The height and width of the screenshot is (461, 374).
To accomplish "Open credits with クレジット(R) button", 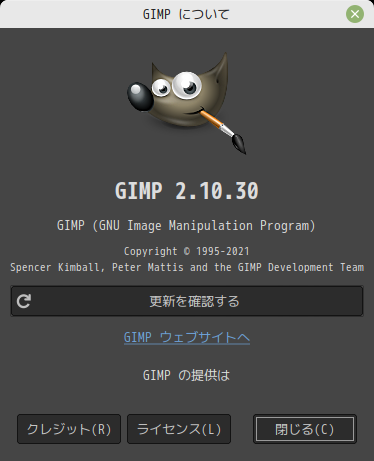I will pos(69,429).
